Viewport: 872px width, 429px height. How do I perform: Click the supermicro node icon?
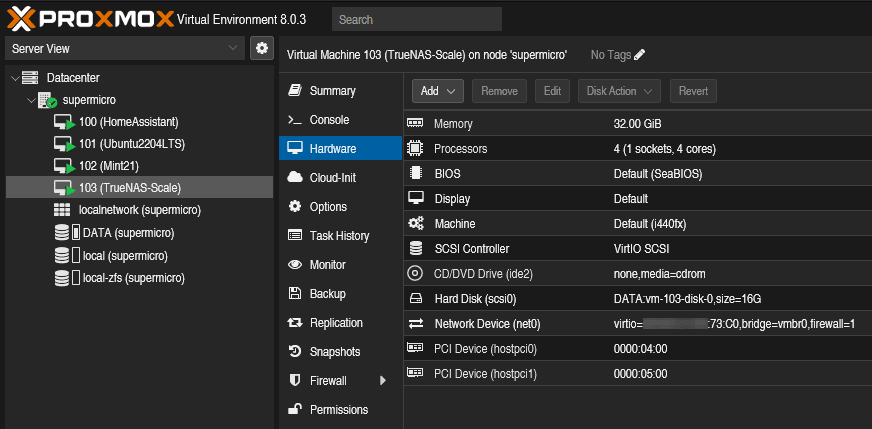point(47,101)
